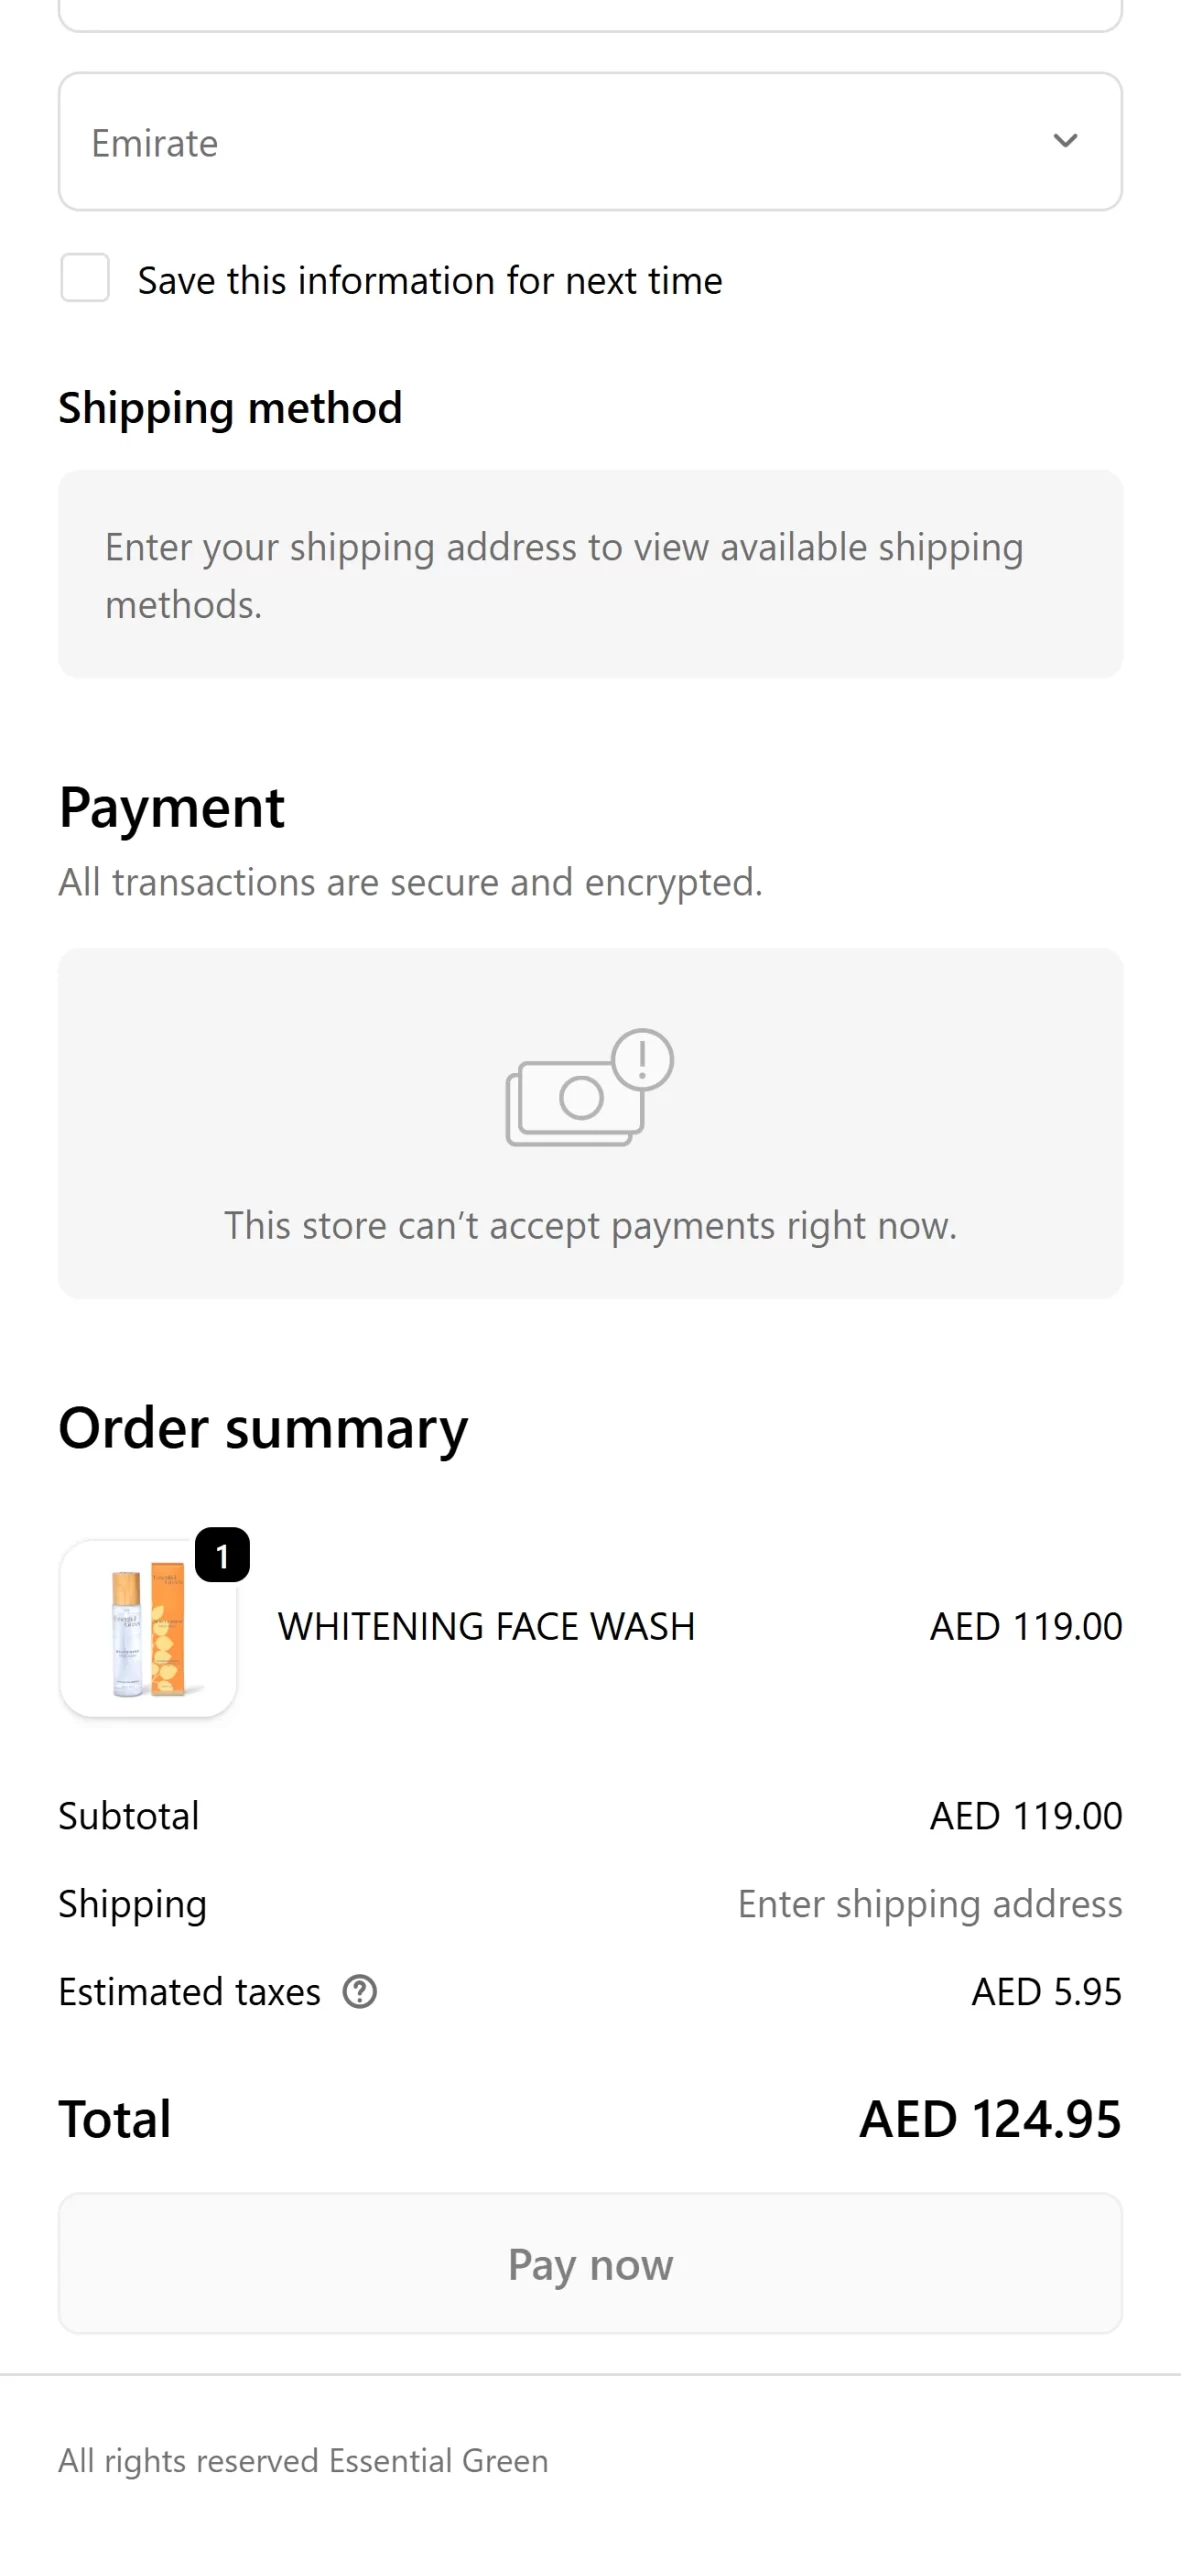
Task: Click the estimated taxes help icon
Action: 360,1992
